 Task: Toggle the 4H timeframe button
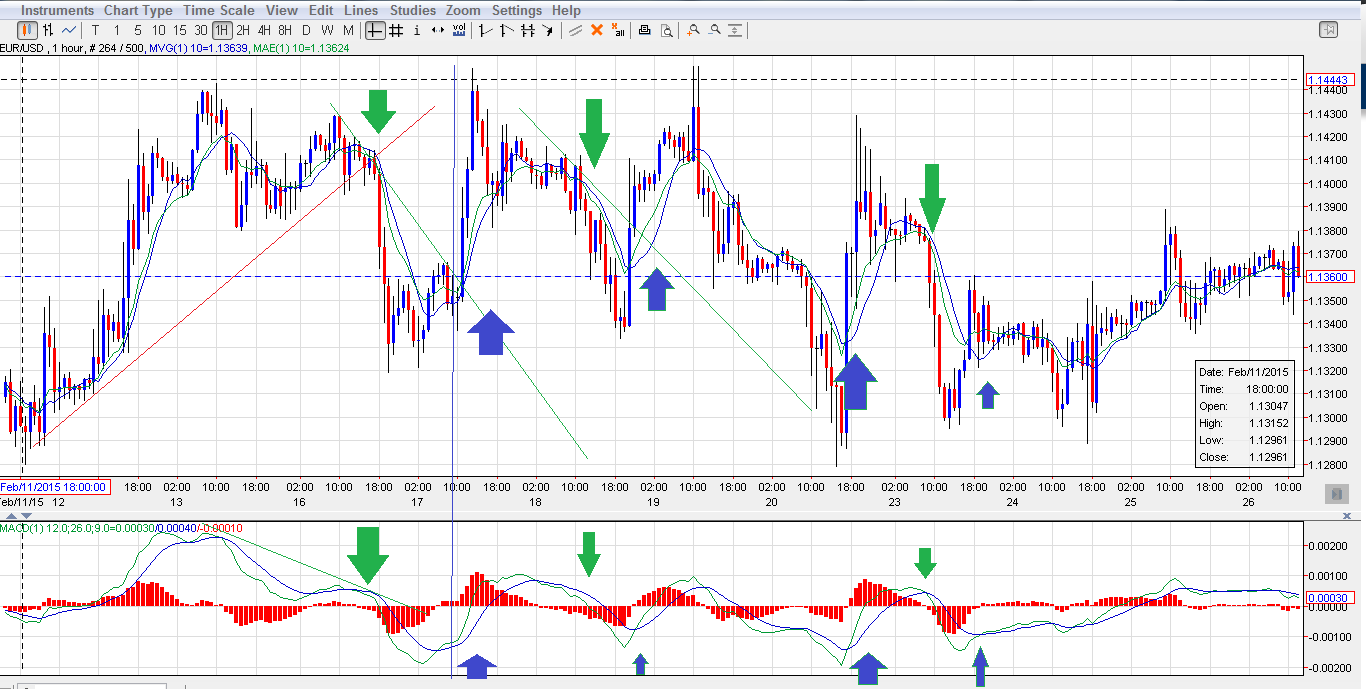click(x=264, y=30)
